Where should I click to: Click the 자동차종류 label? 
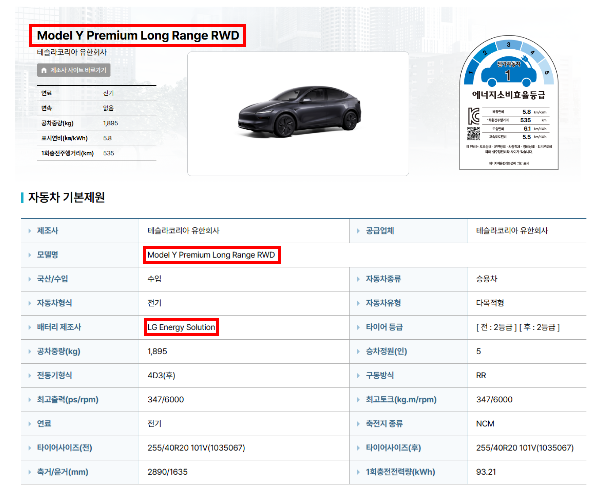(383, 279)
